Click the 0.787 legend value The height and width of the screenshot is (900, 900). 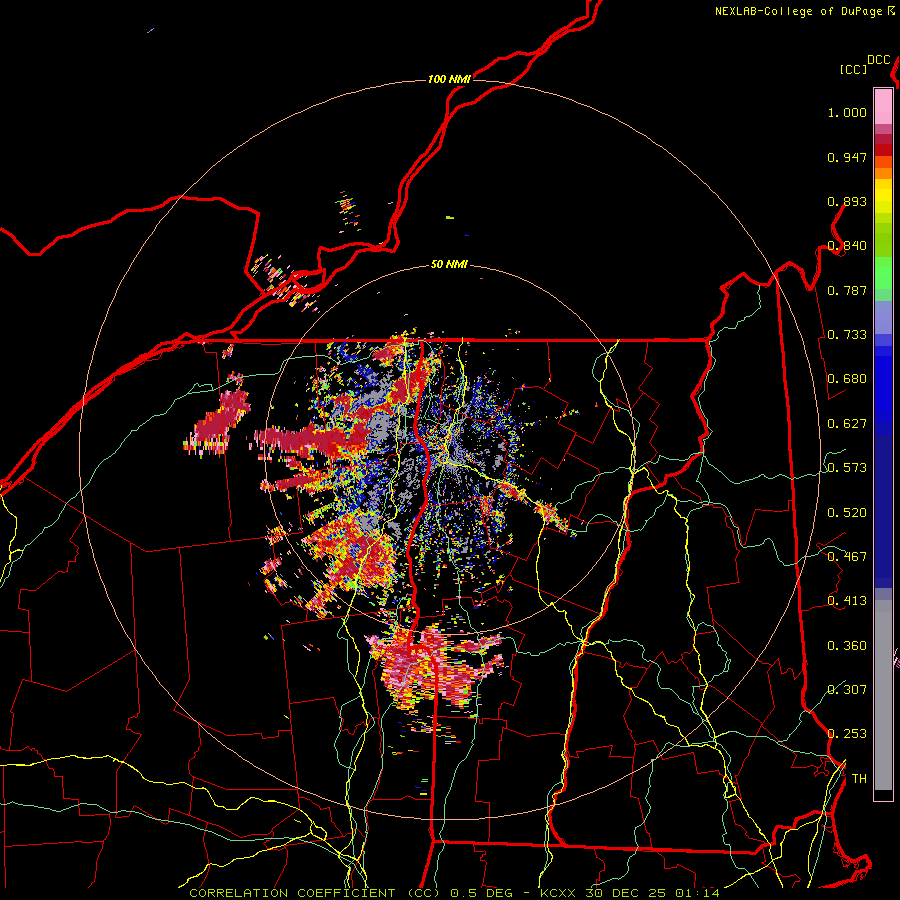[x=847, y=290]
